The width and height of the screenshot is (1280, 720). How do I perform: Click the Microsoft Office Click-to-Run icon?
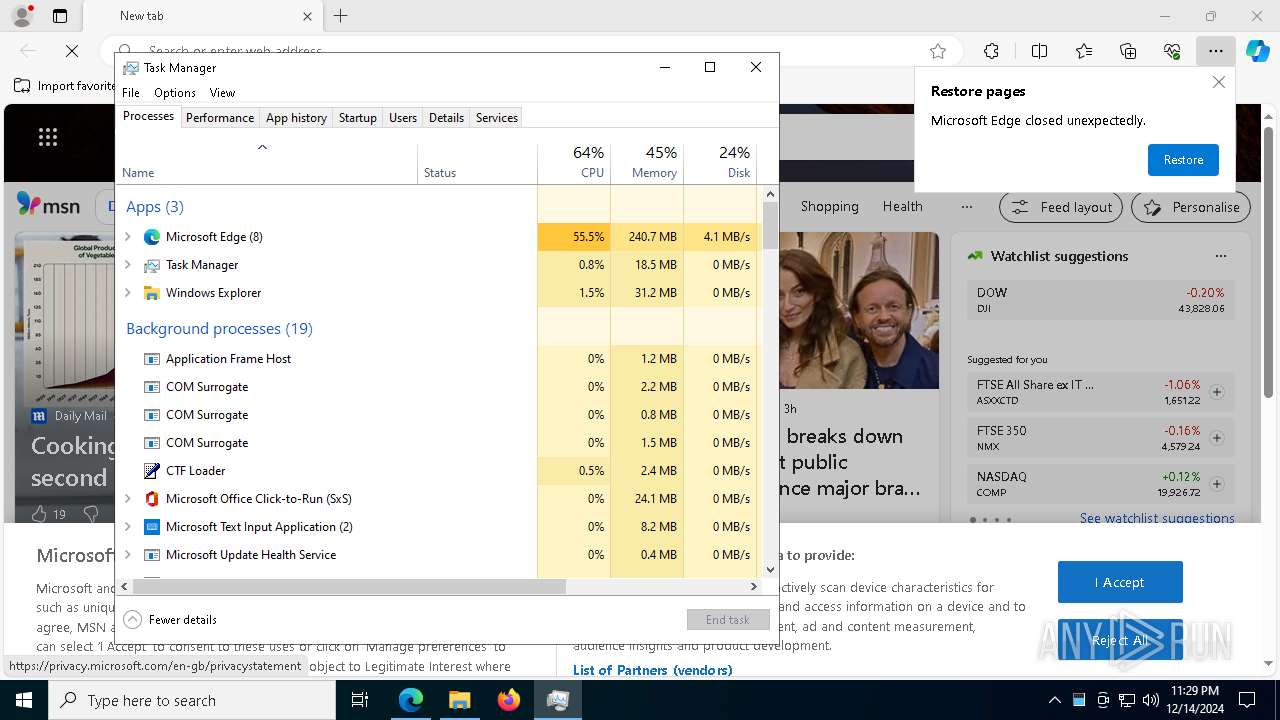click(152, 499)
